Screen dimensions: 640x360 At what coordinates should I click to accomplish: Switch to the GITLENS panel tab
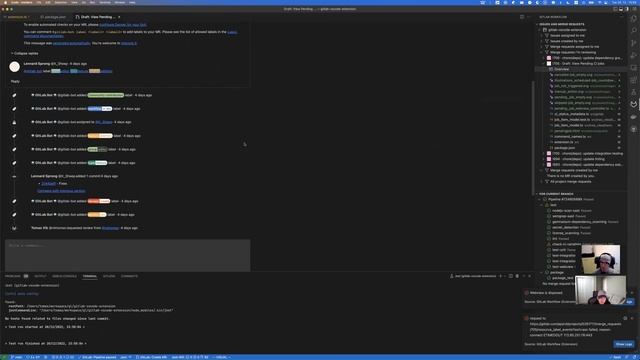tap(109, 276)
